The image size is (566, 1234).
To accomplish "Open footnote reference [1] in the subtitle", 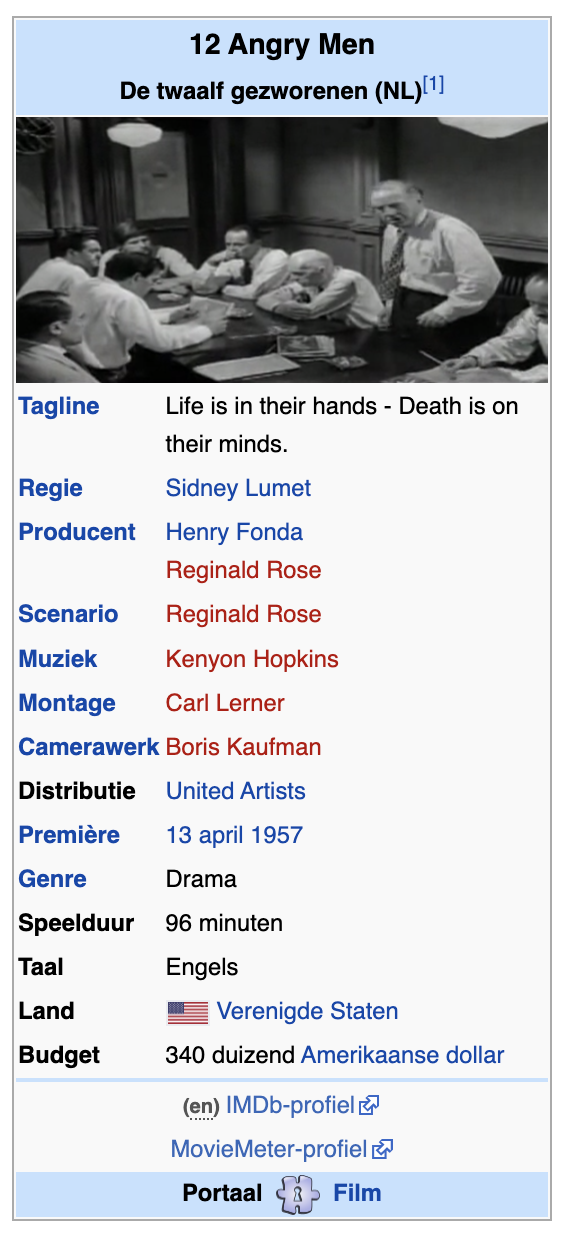I will pyautogui.click(x=433, y=86).
